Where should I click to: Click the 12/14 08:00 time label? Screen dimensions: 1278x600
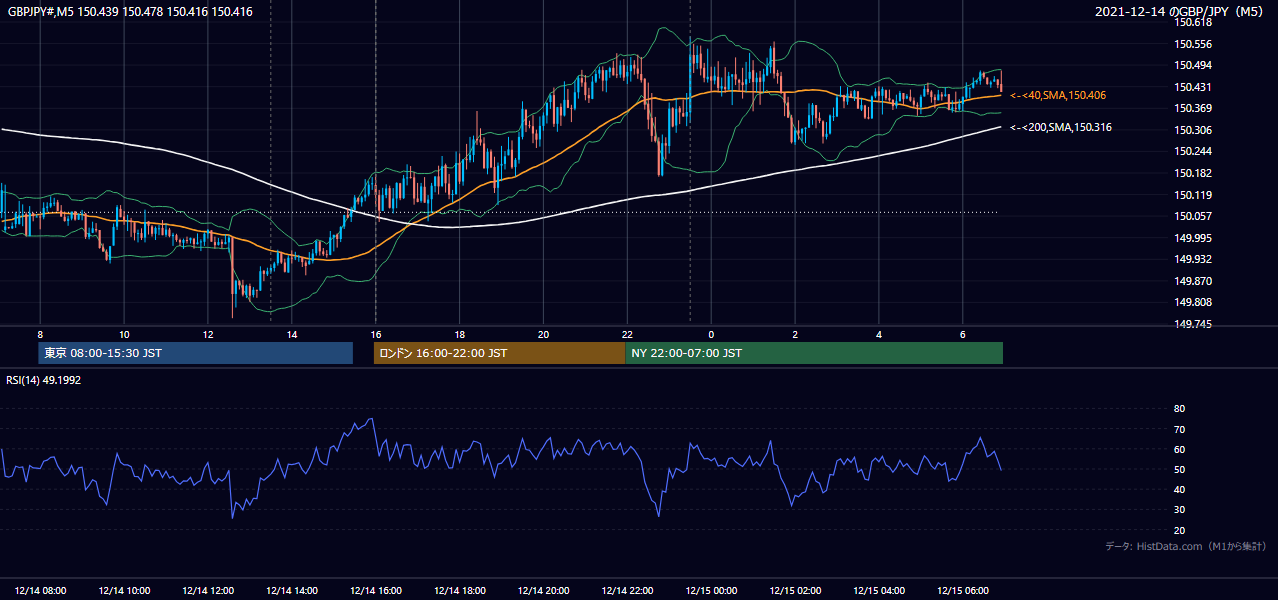pyautogui.click(x=41, y=590)
